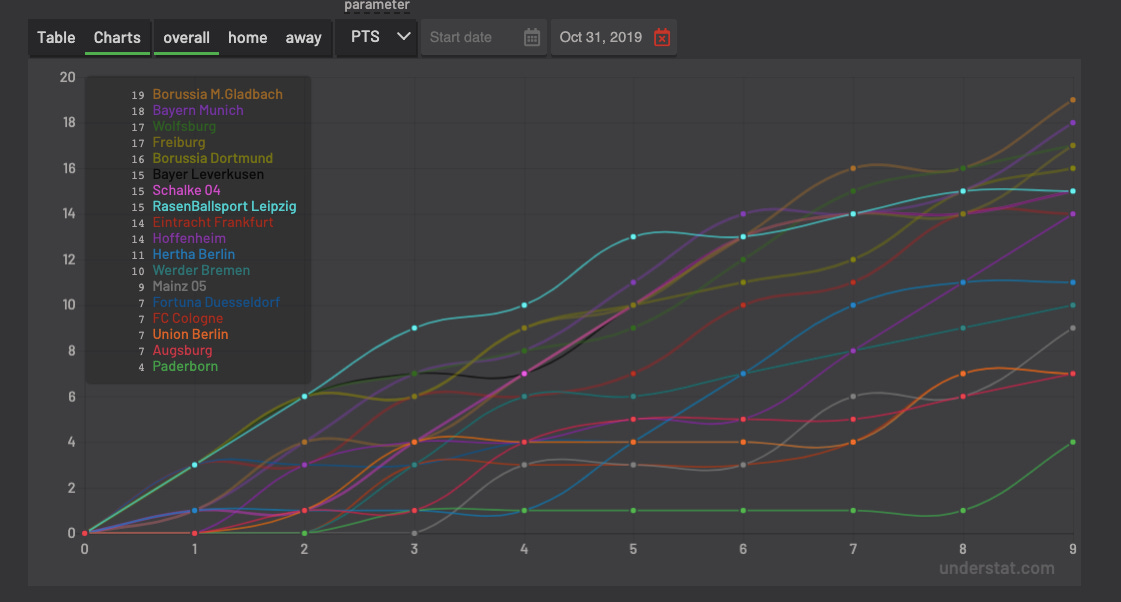This screenshot has height=602, width=1121.
Task: Click Union Berlin legend entry
Action: point(190,334)
